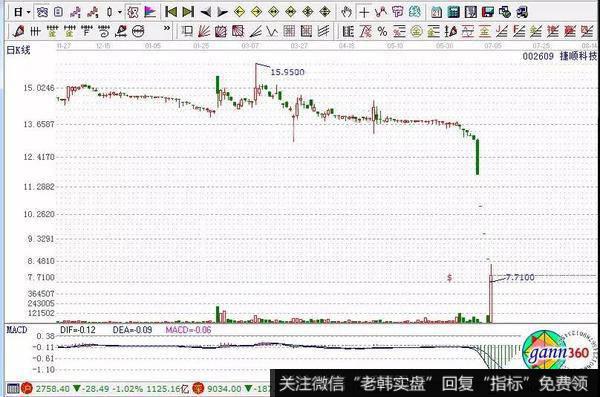
Task: Click yellow diamond with inward horizontal arrows
Action: pos(291,12)
